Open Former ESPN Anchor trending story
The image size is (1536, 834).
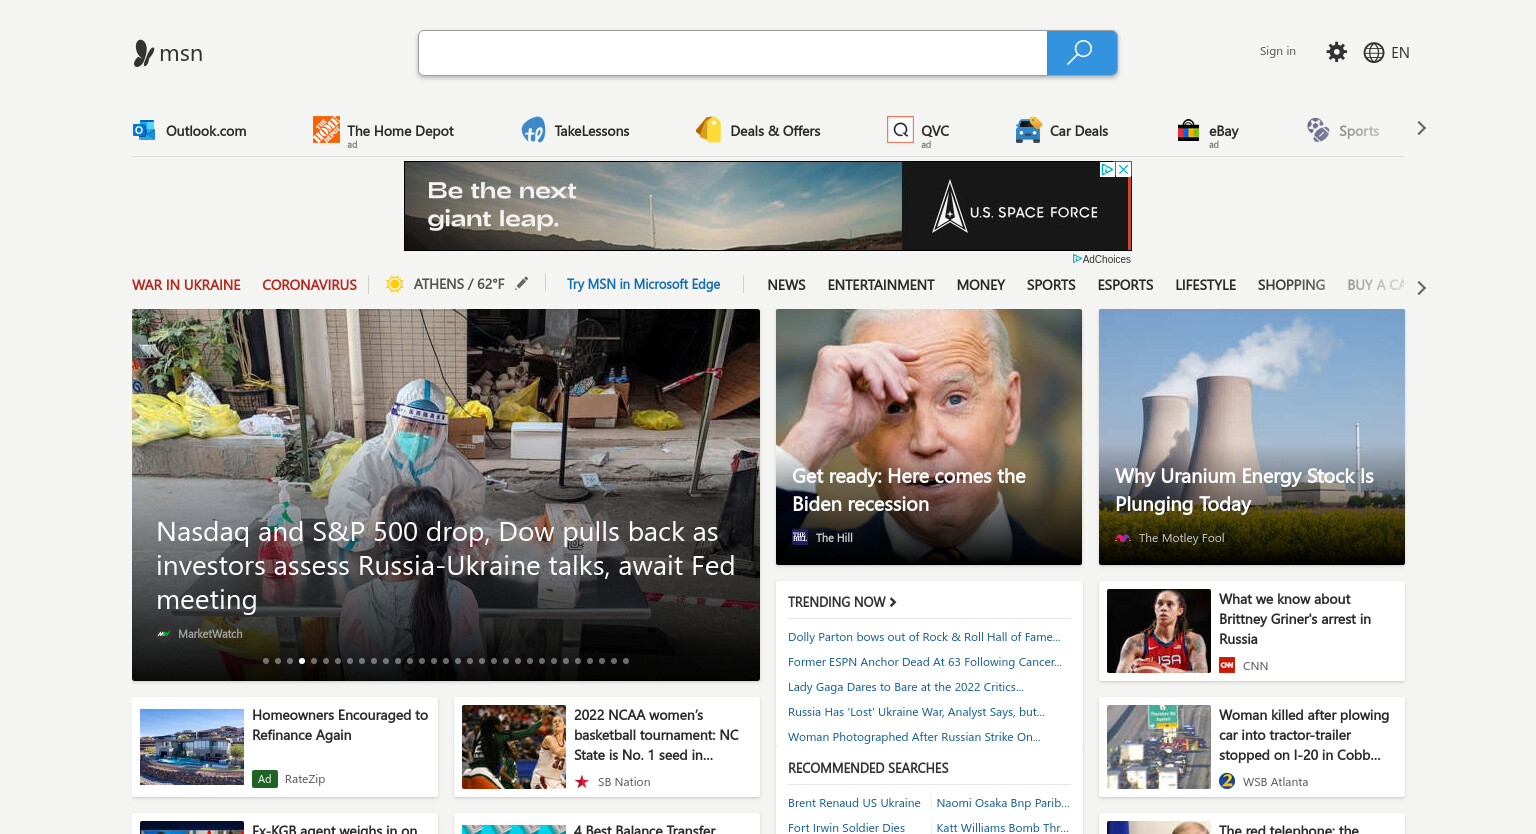point(925,662)
